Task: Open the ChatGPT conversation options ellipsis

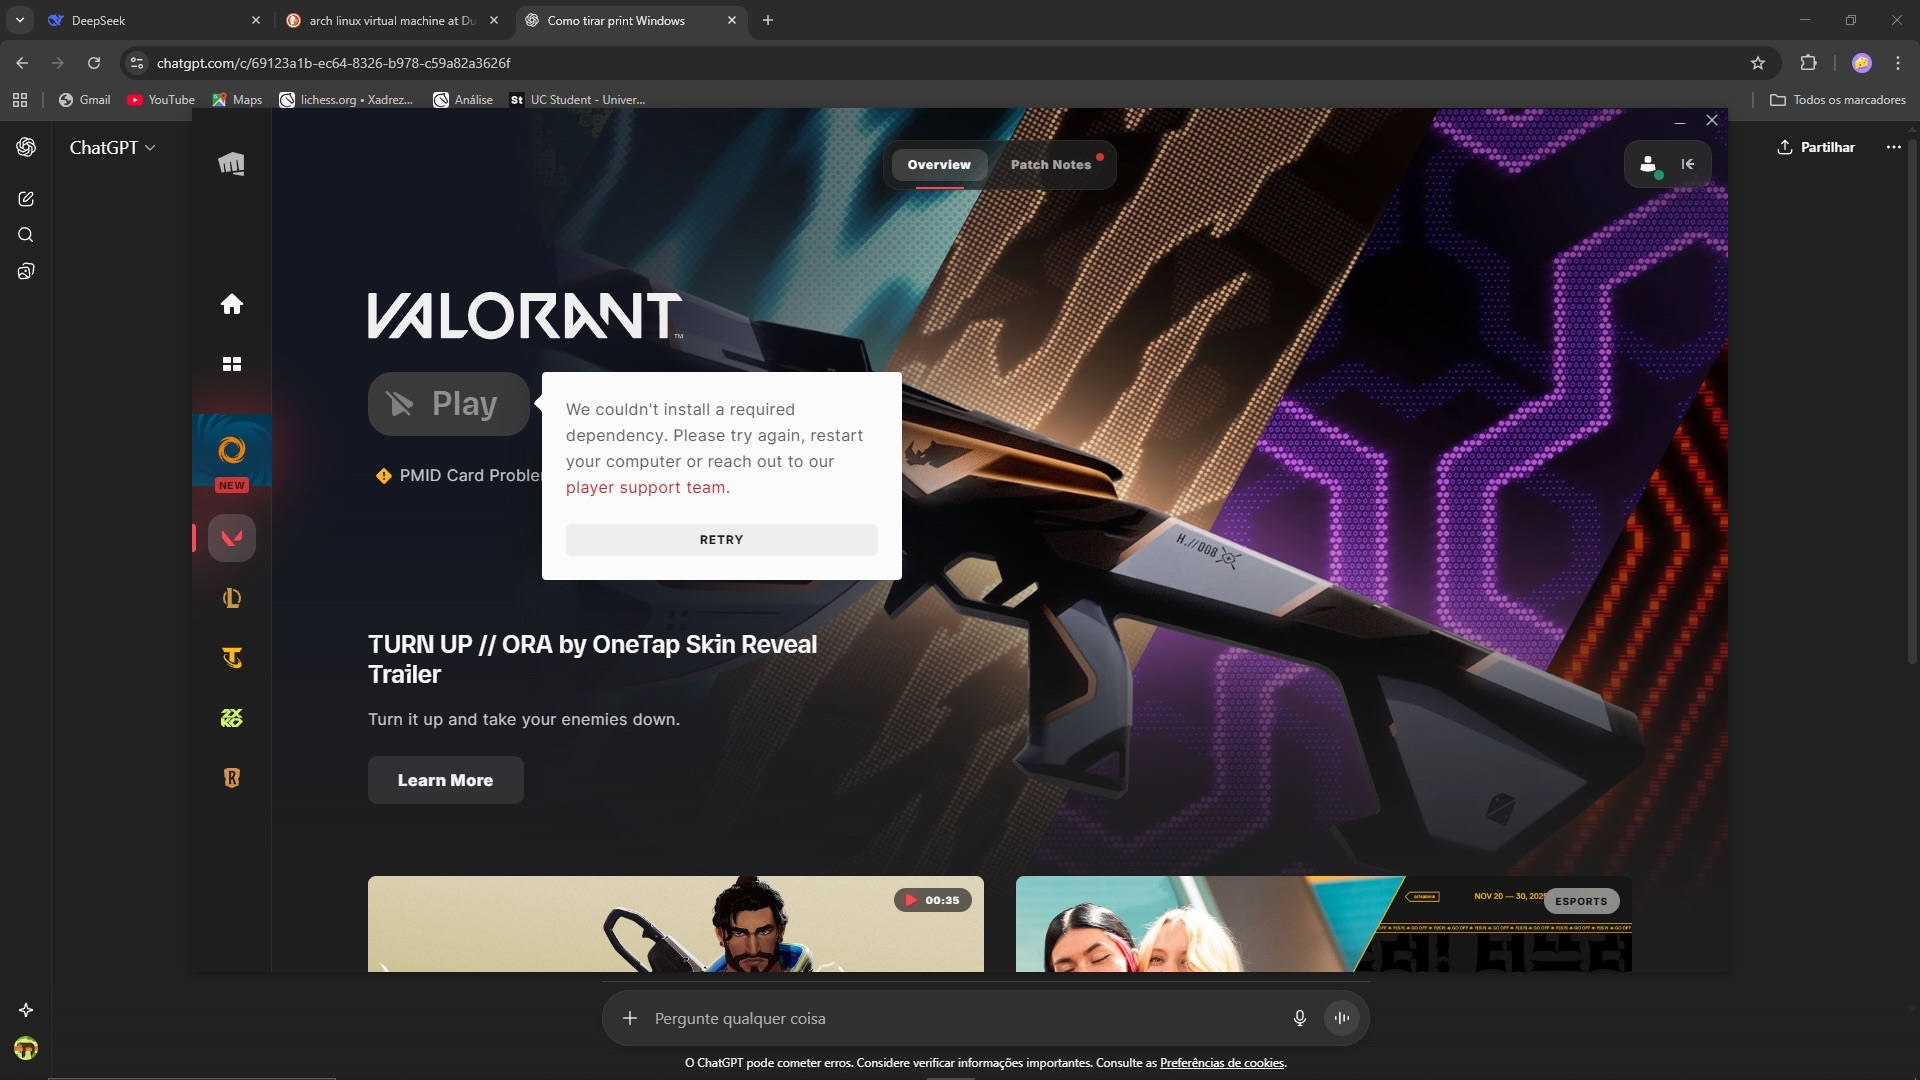Action: [x=1893, y=147]
